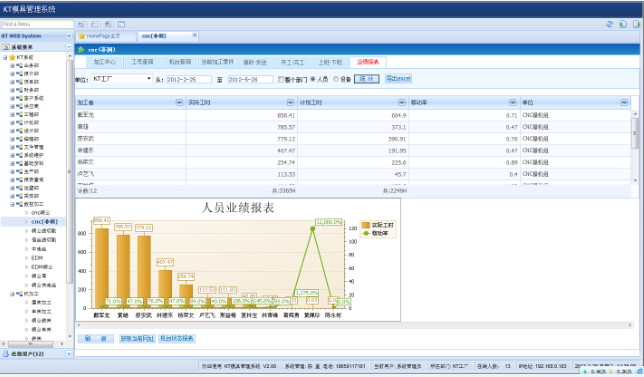644x377 pixels.
Task: Open the 当前加工零件 tab
Action: pos(217,62)
